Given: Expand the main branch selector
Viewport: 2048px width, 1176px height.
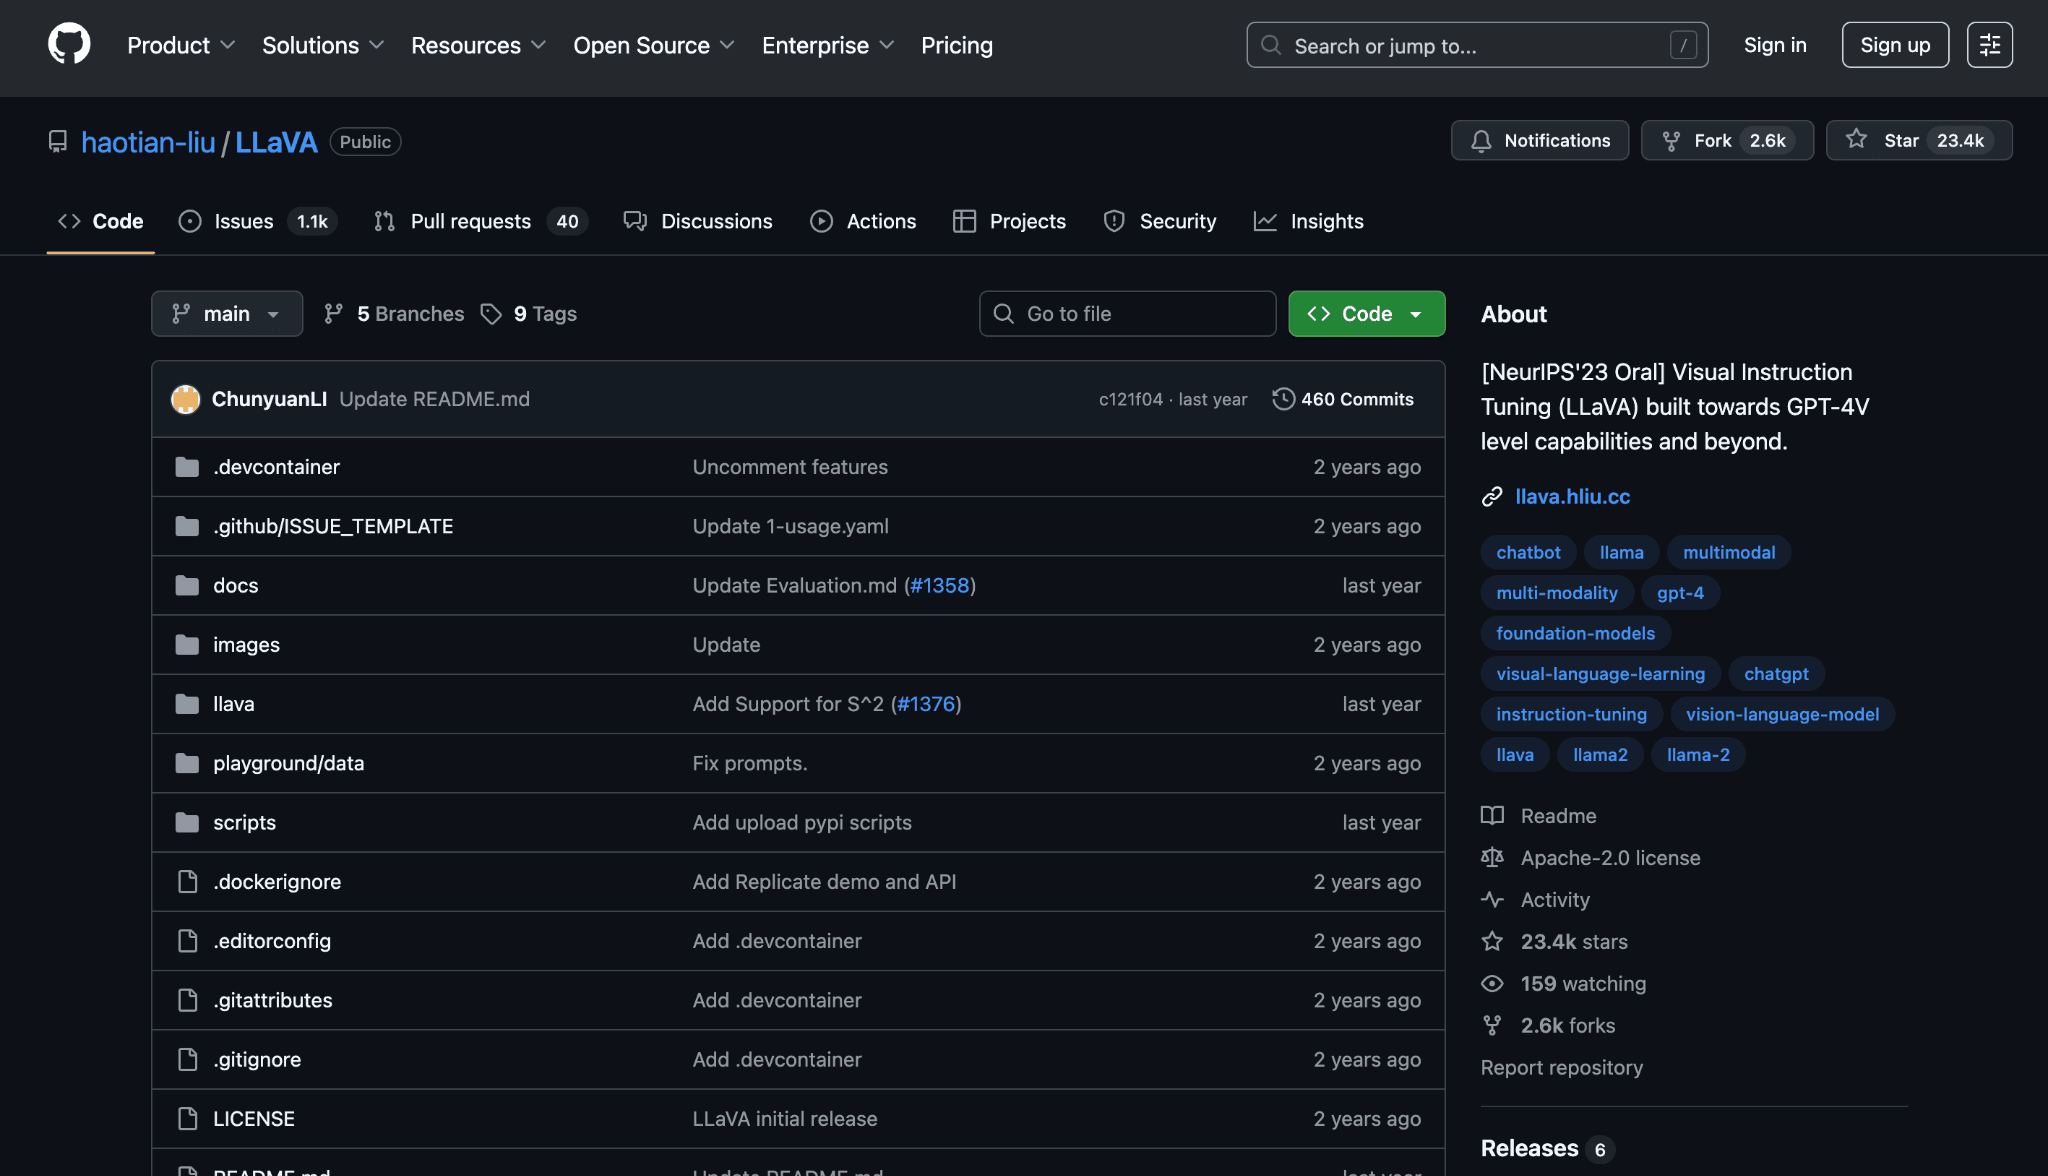Looking at the screenshot, I should [227, 313].
